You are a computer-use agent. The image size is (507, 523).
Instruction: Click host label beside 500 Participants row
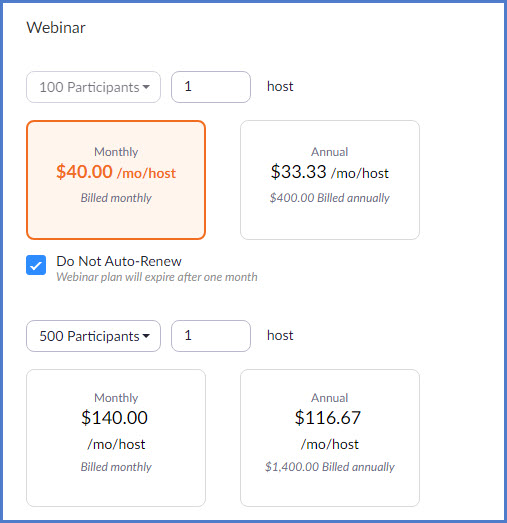click(x=280, y=335)
